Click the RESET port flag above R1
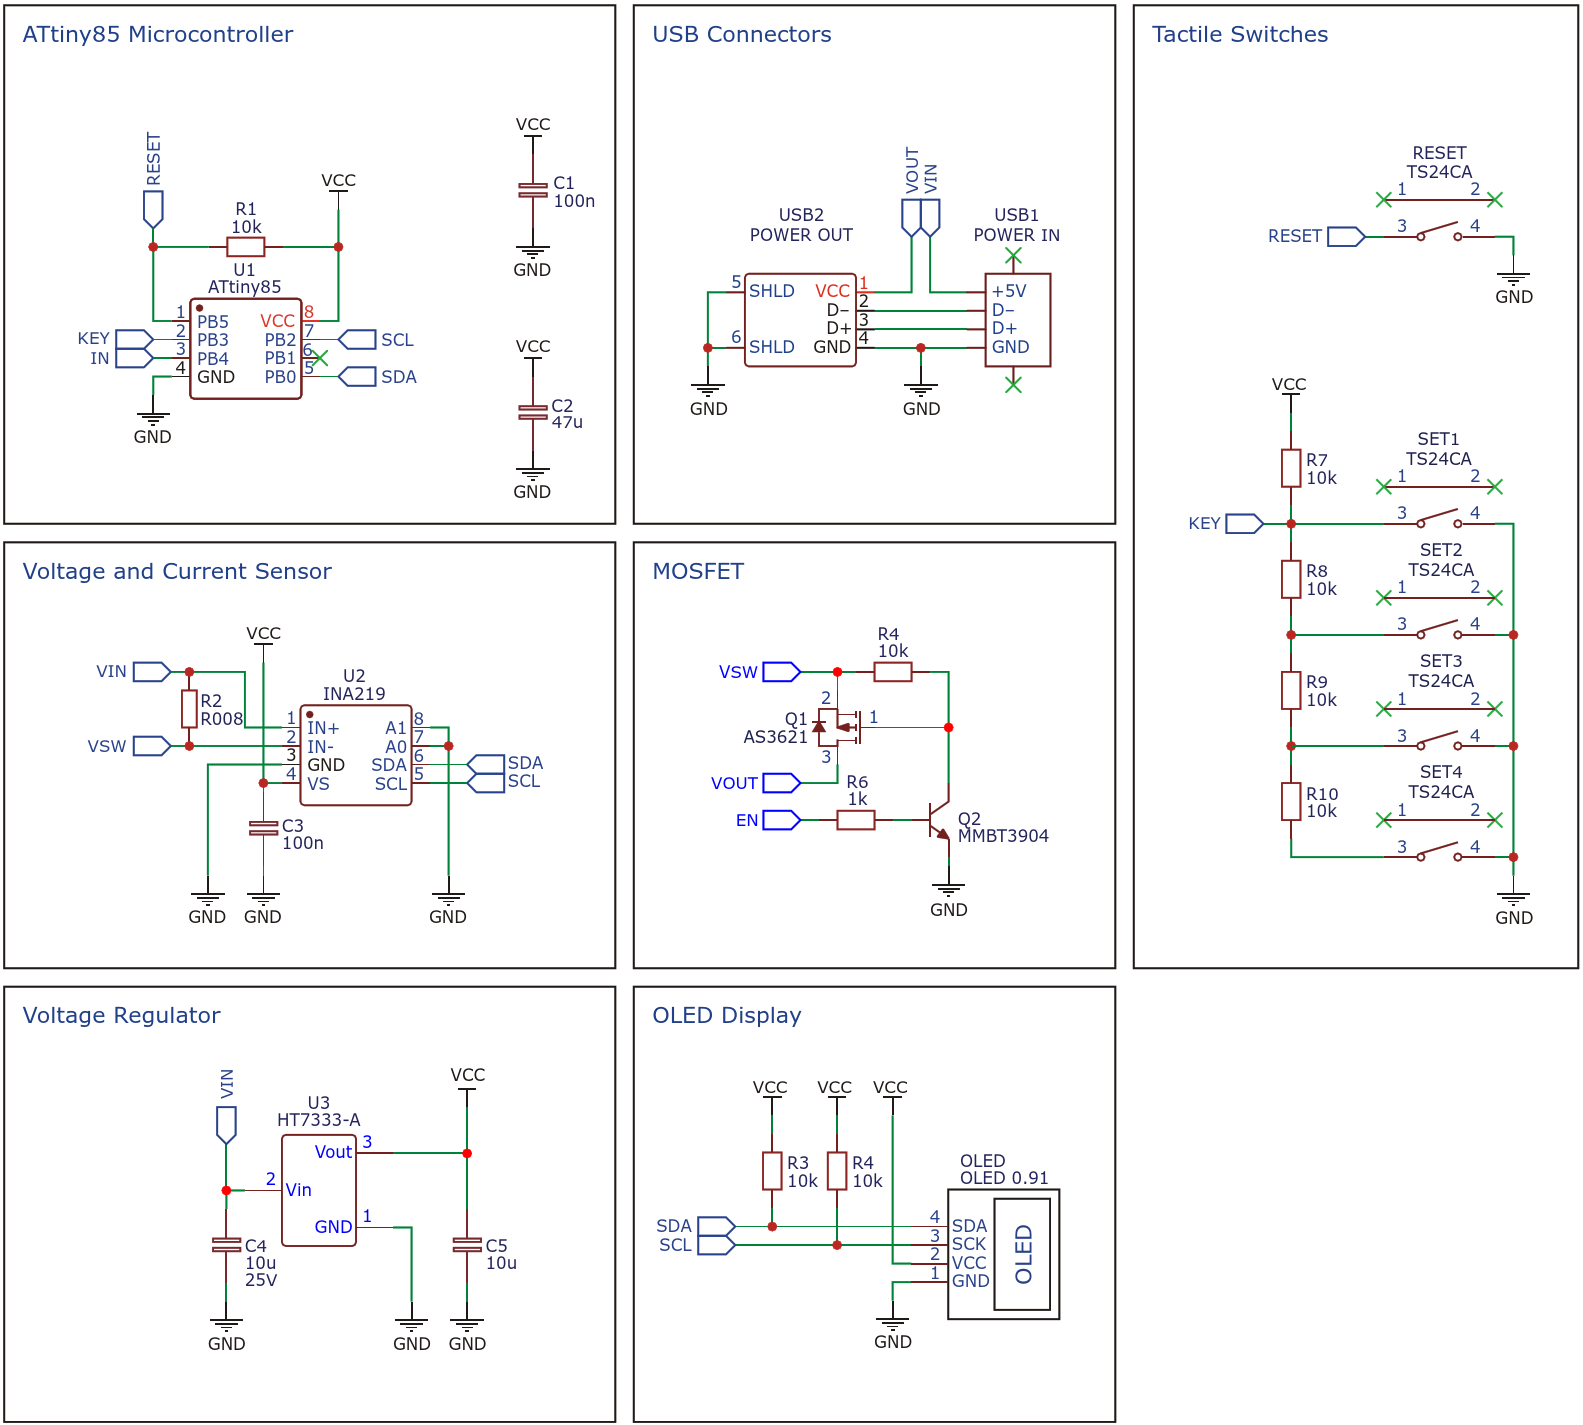The height and width of the screenshot is (1425, 1583). click(x=153, y=208)
